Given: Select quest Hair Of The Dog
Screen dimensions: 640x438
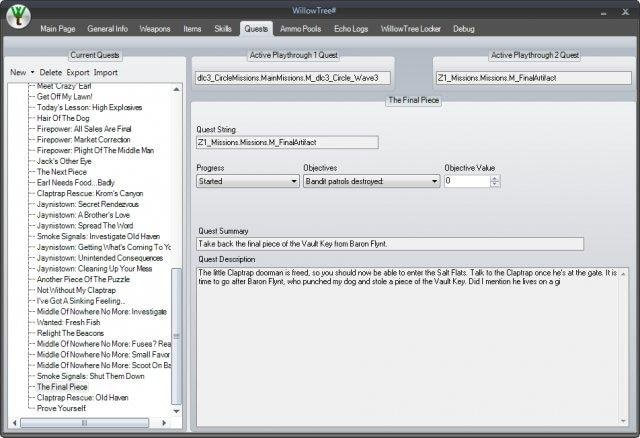Looking at the screenshot, I should click(63, 118).
